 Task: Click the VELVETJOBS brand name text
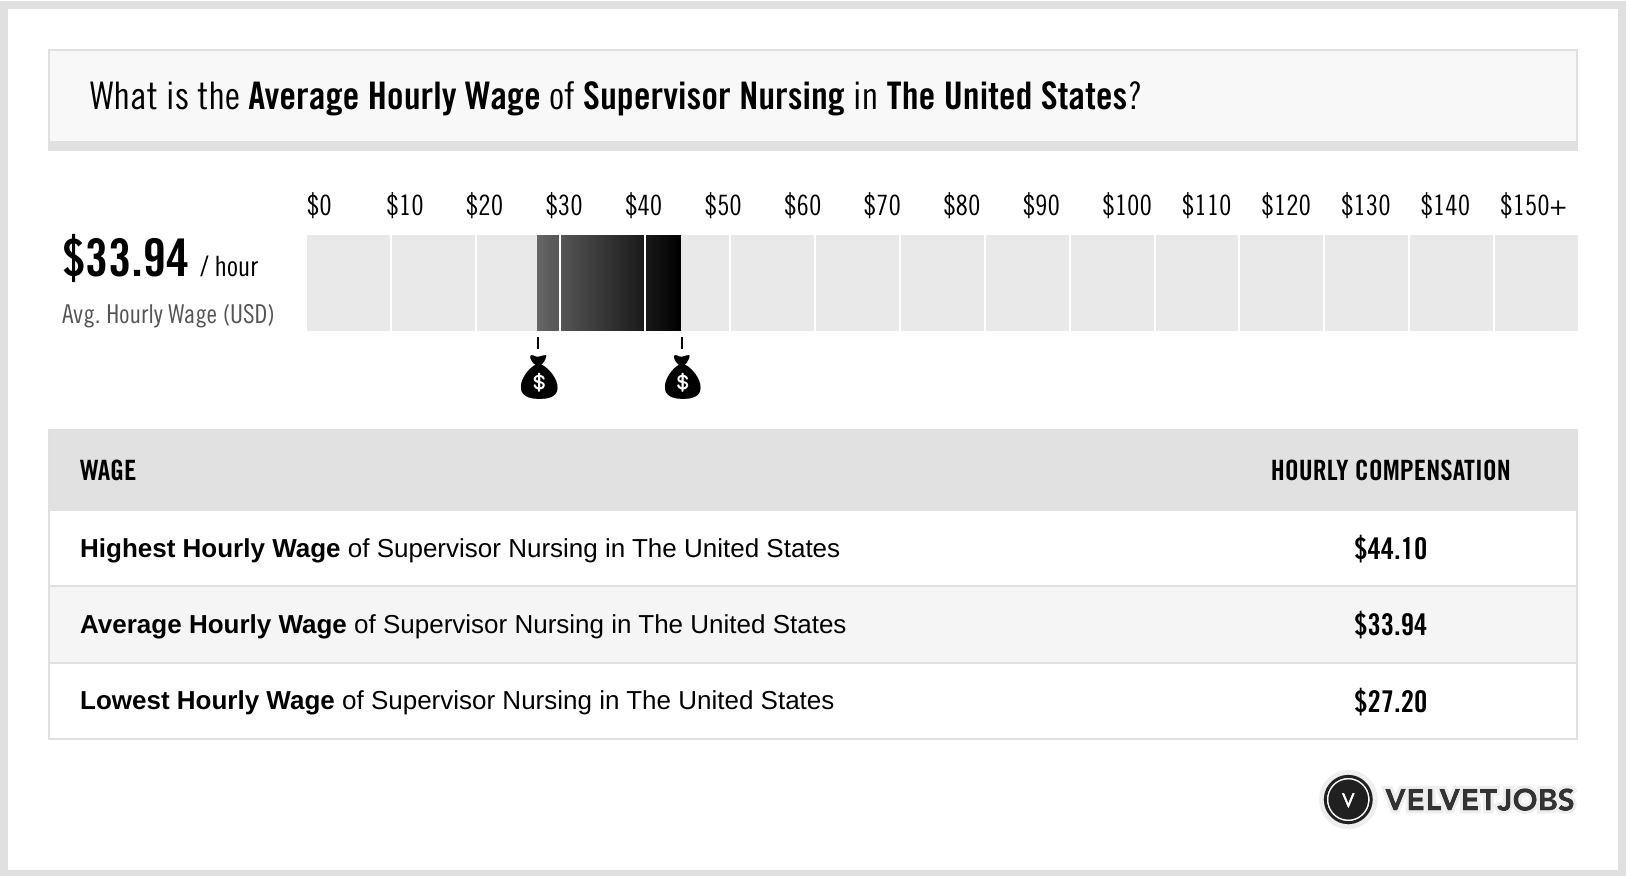pyautogui.click(x=1479, y=800)
